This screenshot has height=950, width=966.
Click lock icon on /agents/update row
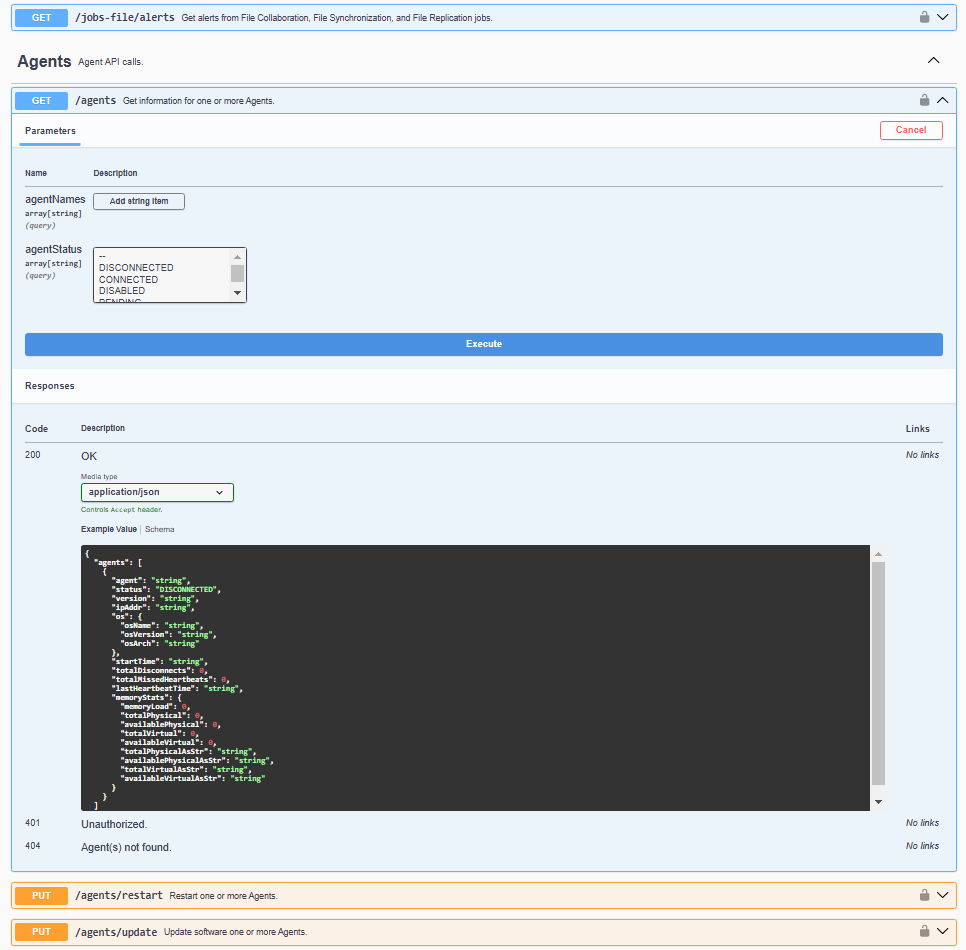tap(925, 932)
